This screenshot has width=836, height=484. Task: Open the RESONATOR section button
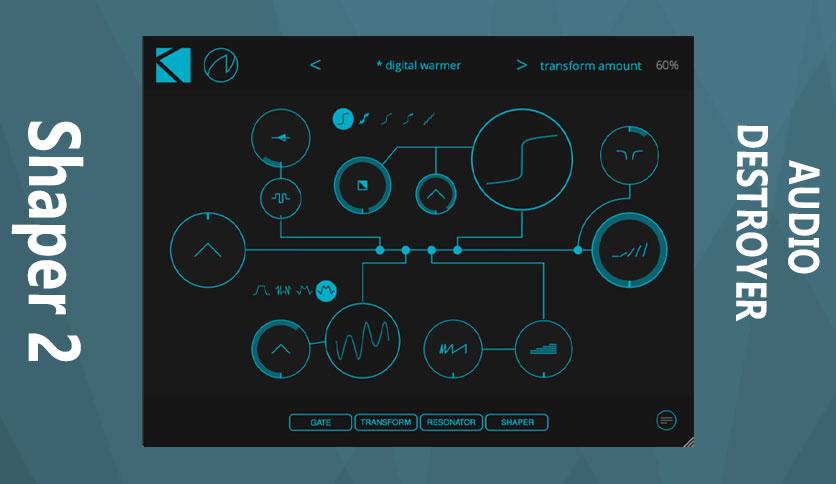click(451, 422)
